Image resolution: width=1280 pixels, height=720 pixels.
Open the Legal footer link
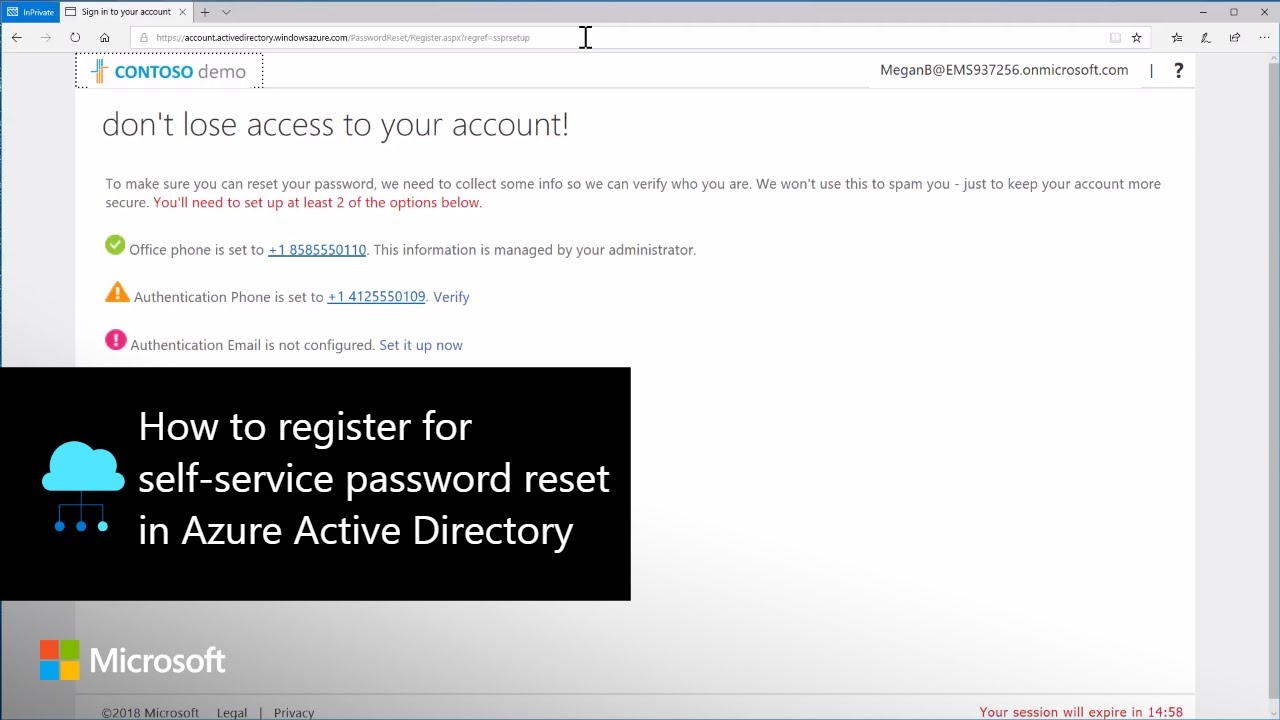pos(232,713)
